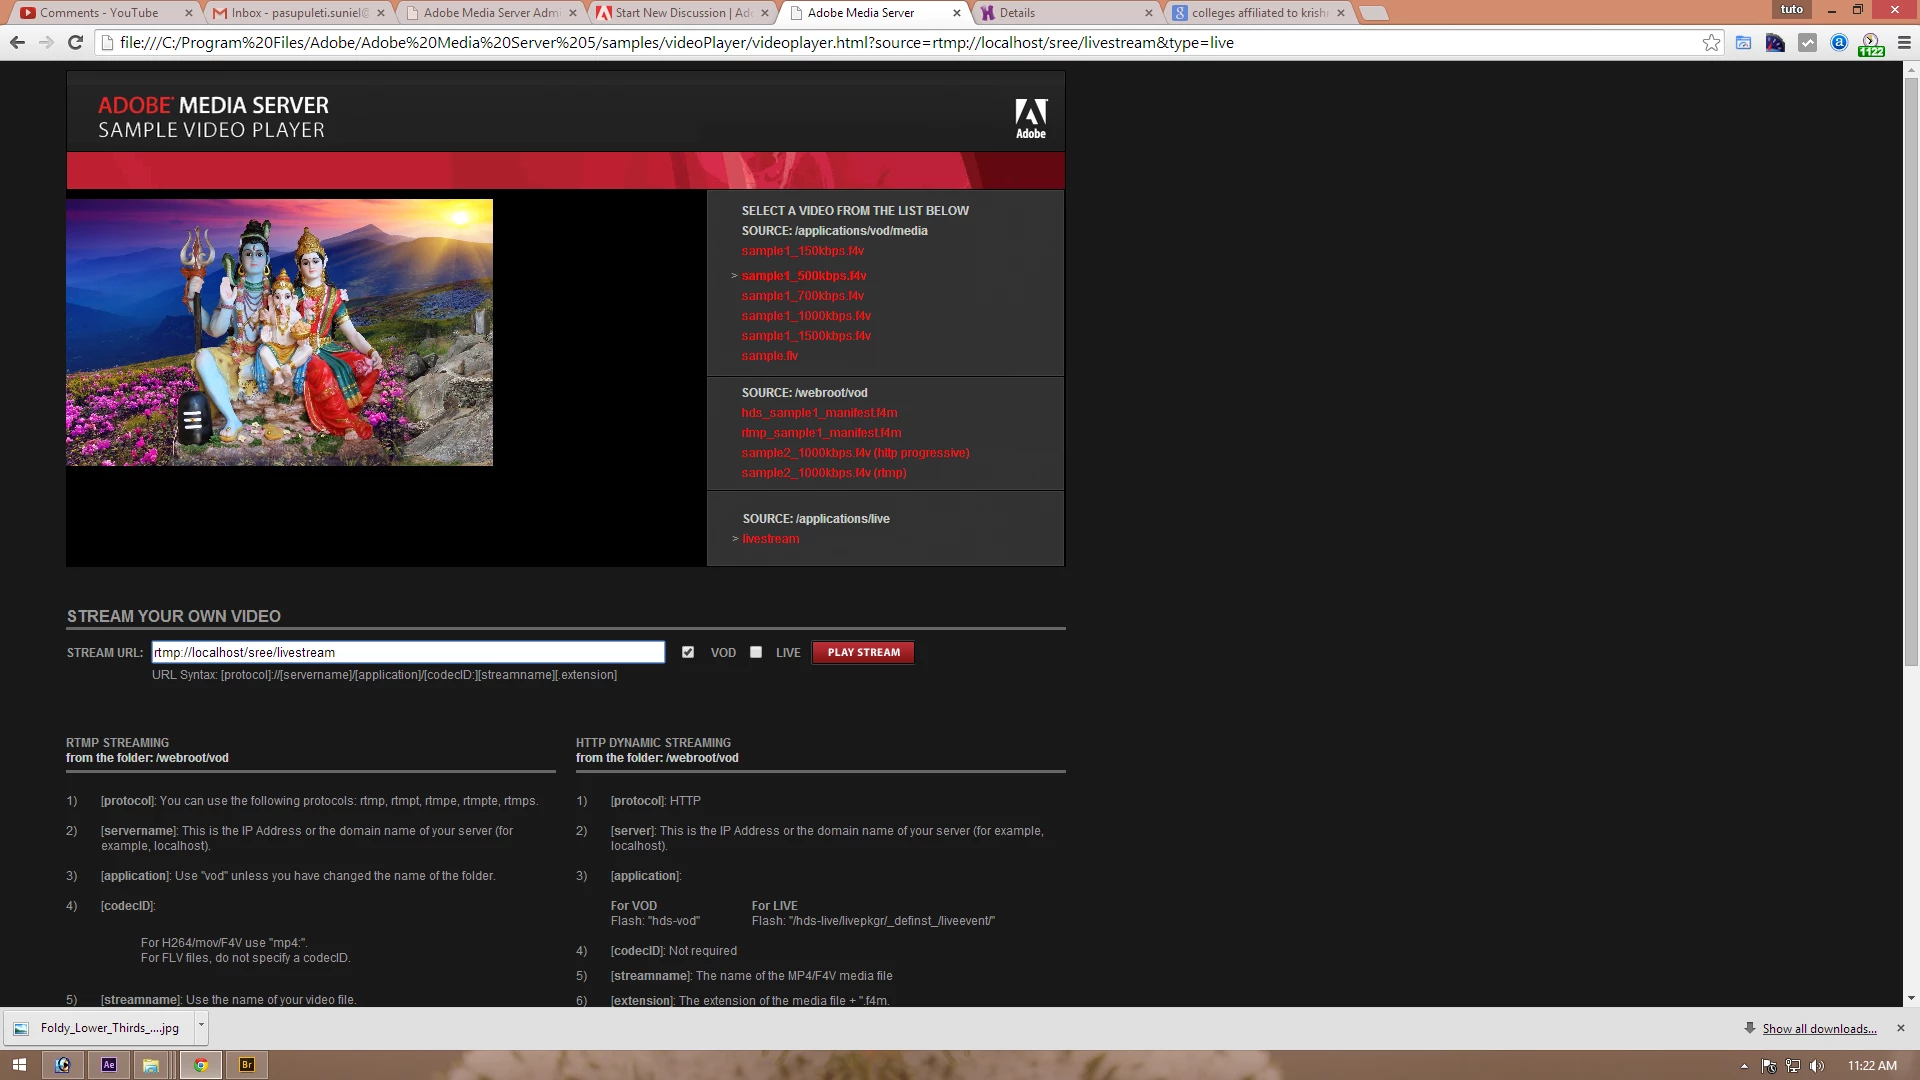This screenshot has width=1920, height=1080.
Task: Expand the Foldy_Lower_Thirds download options arrow
Action: click(x=201, y=1026)
